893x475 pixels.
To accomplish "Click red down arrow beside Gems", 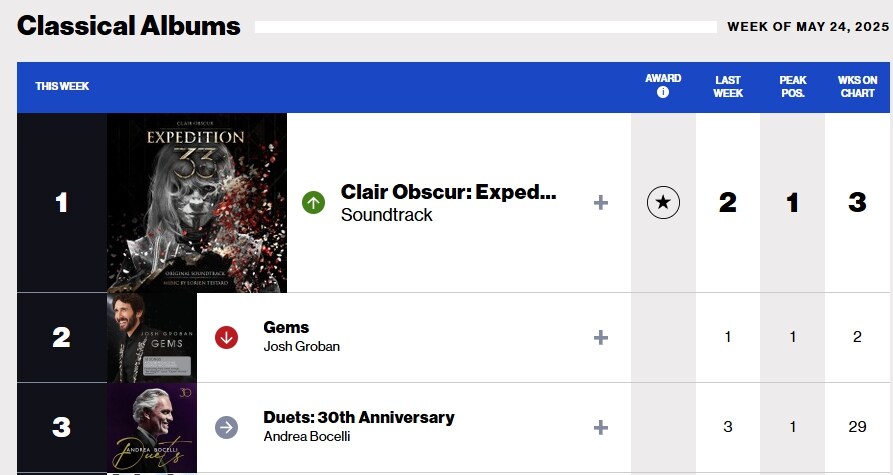I will pyautogui.click(x=227, y=337).
